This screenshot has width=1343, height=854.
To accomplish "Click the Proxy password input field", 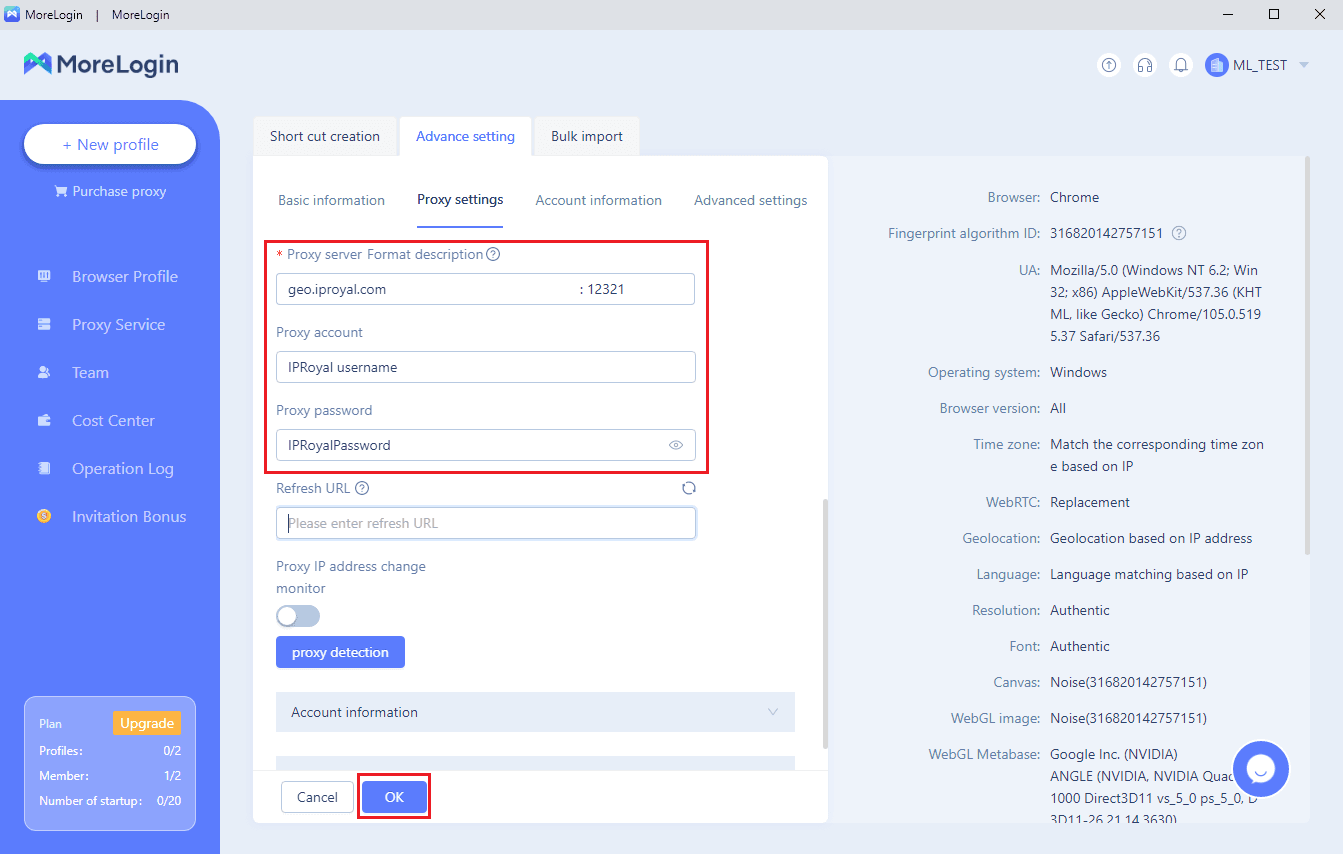I will 485,445.
